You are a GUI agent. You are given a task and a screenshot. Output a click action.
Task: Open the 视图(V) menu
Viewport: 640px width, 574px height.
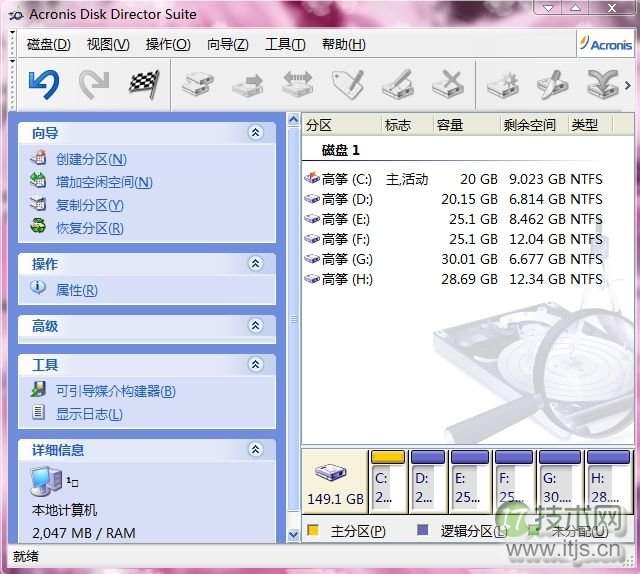pyautogui.click(x=108, y=44)
